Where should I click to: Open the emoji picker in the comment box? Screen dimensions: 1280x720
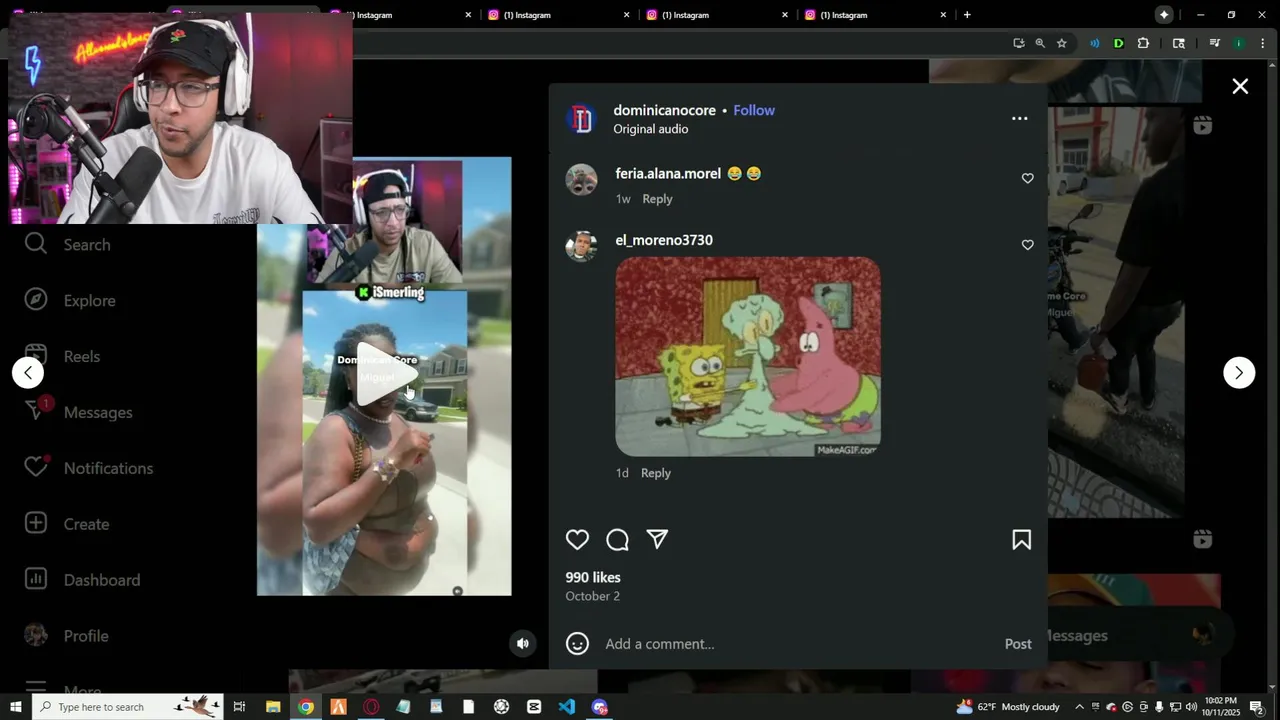(577, 644)
